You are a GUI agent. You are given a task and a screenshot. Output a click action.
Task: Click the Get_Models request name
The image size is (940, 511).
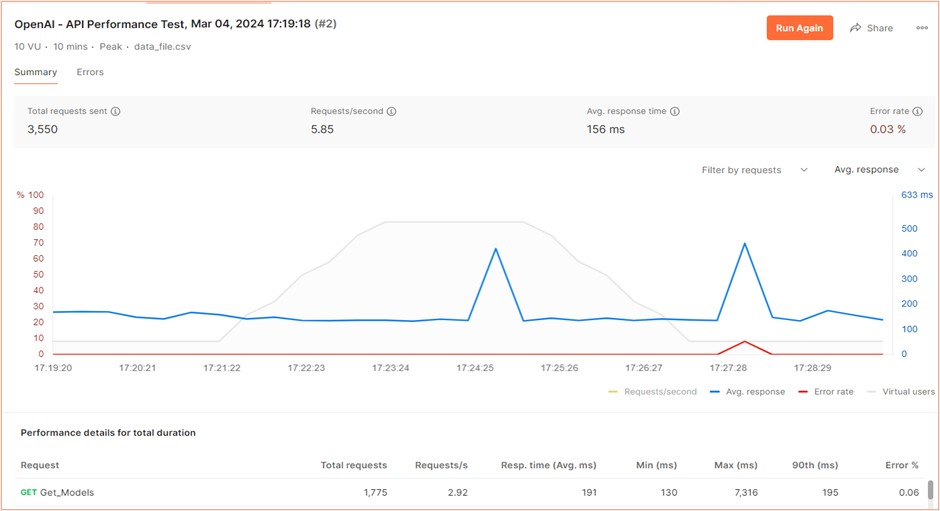[67, 492]
